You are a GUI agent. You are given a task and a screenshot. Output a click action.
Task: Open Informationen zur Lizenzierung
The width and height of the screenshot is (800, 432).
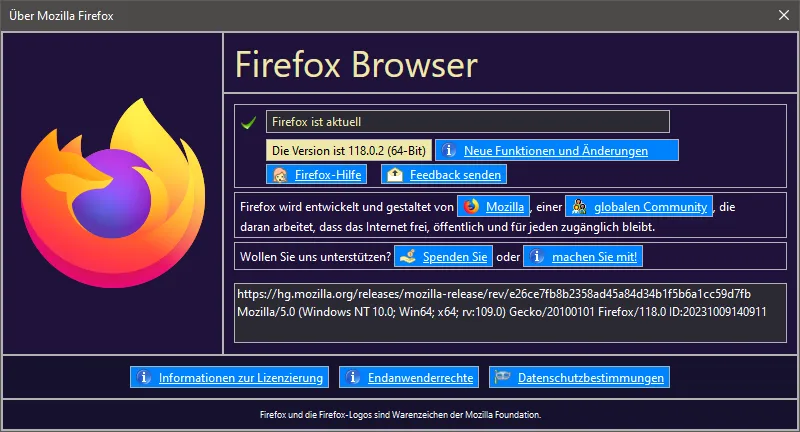point(229,377)
